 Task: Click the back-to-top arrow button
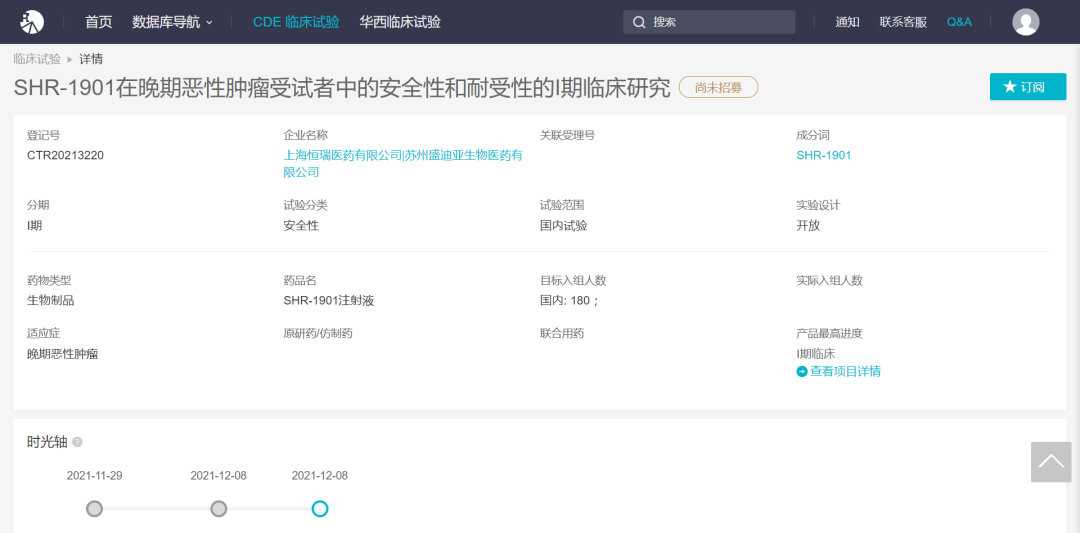click(x=1050, y=462)
